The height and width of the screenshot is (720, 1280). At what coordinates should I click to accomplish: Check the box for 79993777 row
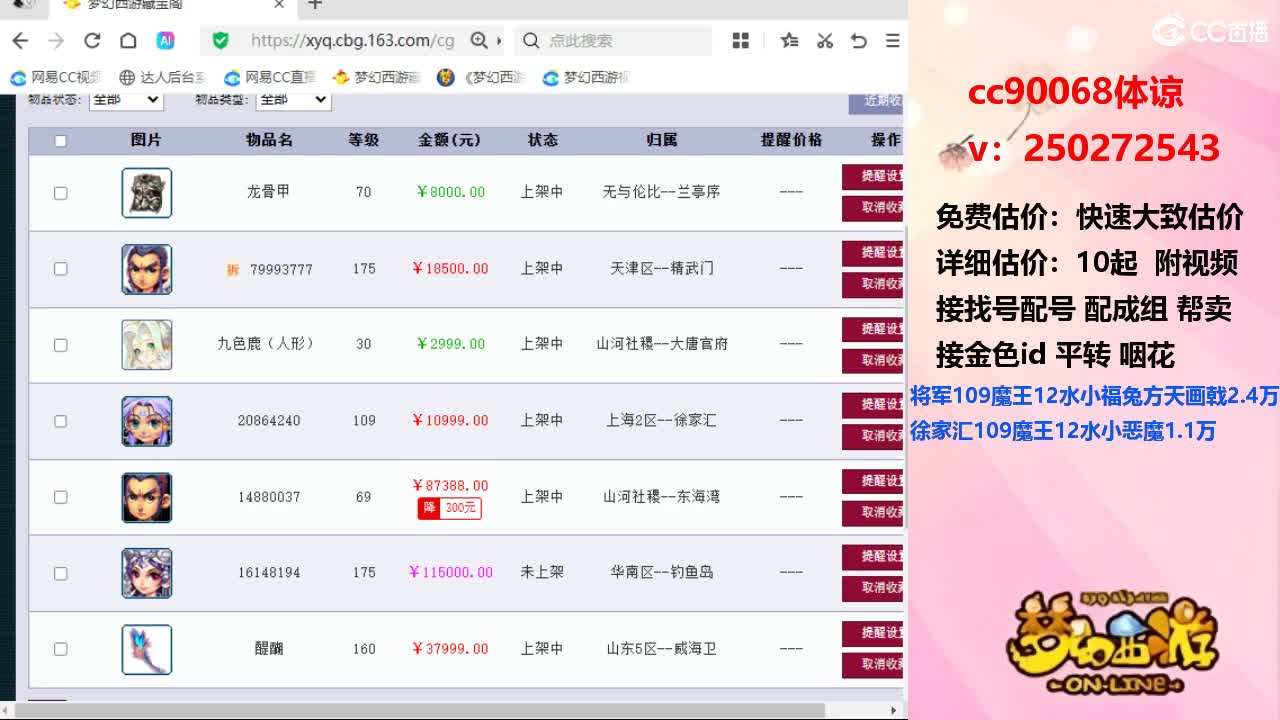click(x=60, y=269)
